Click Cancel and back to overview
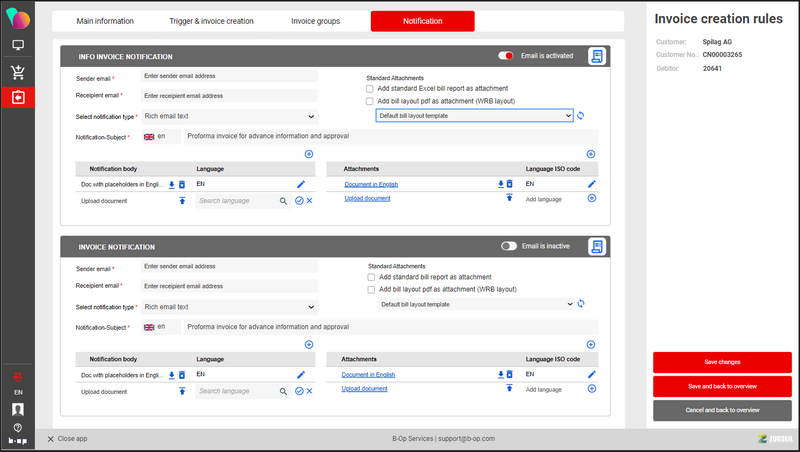Viewport: 800px width, 452px height. tap(722, 410)
